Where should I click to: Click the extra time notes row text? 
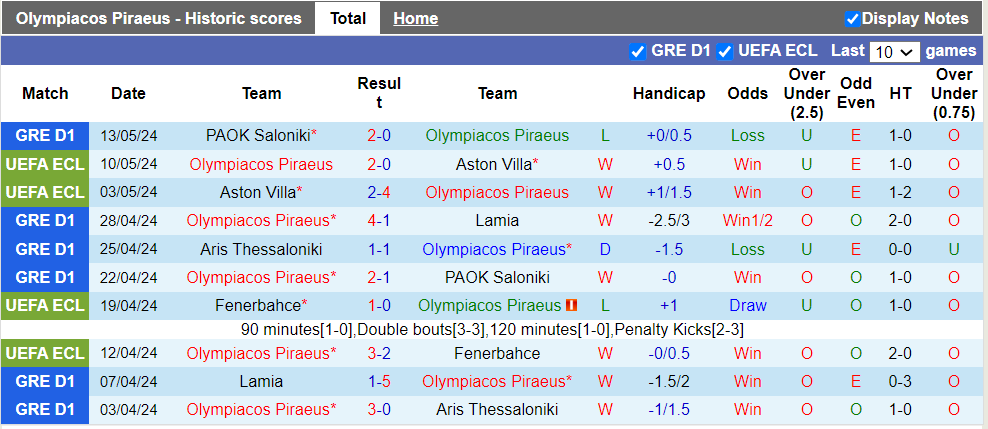click(x=492, y=329)
